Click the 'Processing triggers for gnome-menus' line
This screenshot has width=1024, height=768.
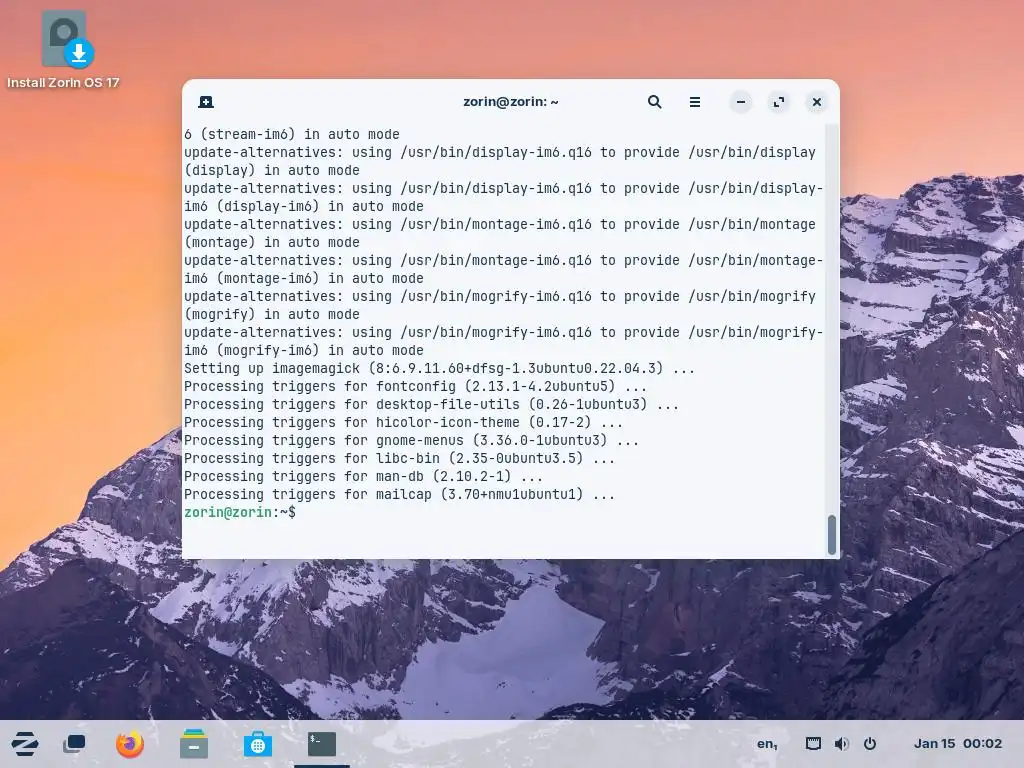point(411,440)
